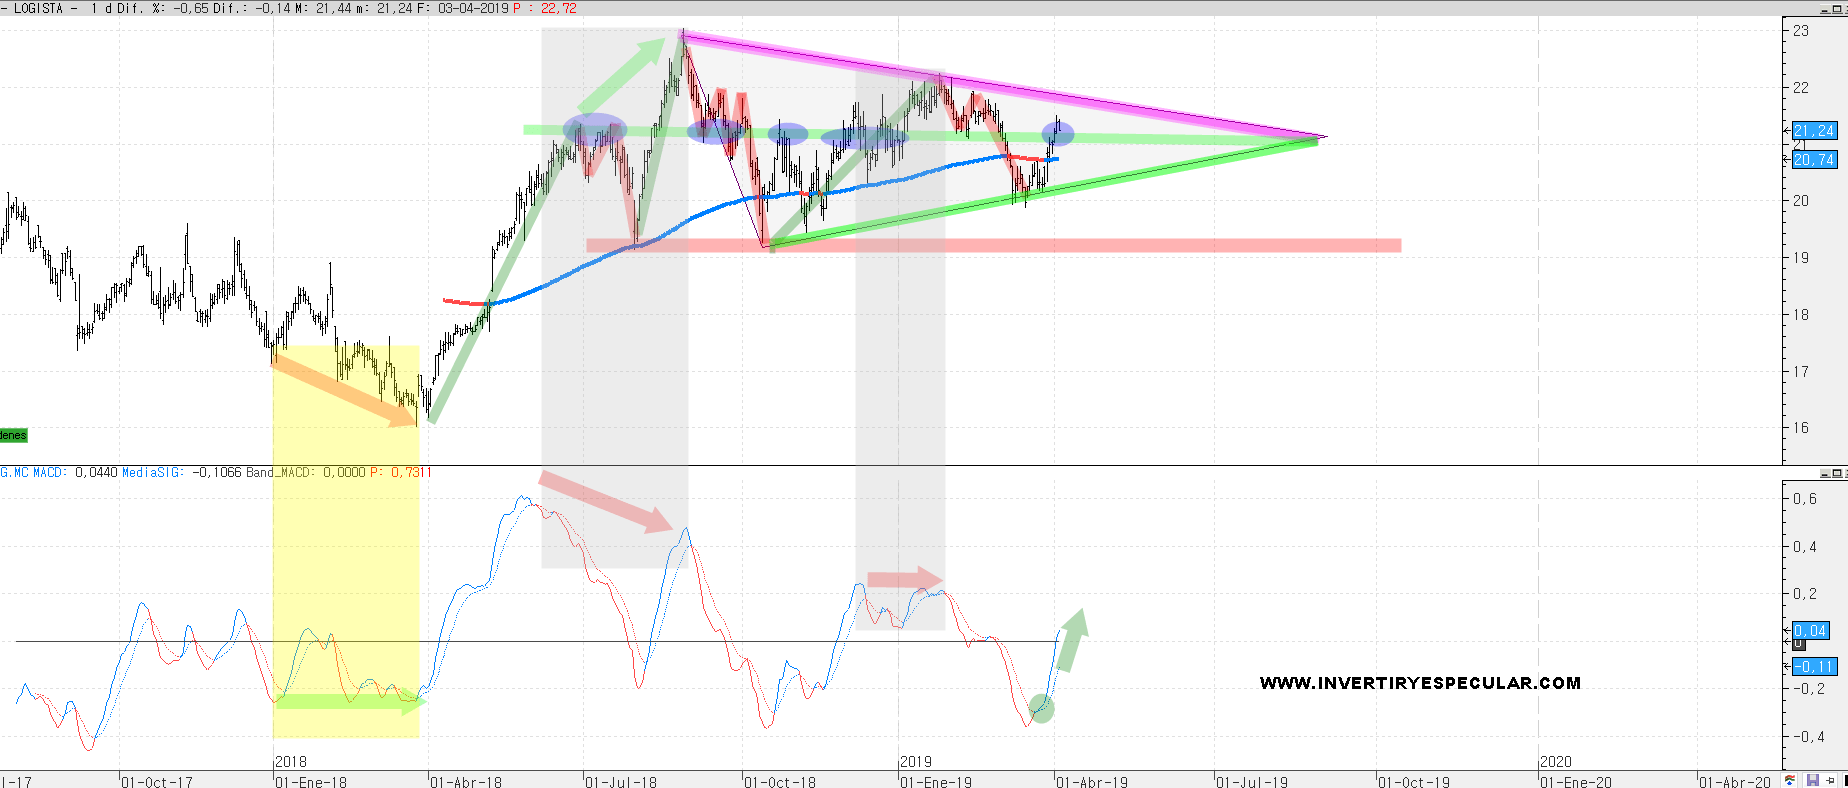Click the 01-Ene-19 date on time axis

pyautogui.click(x=936, y=781)
